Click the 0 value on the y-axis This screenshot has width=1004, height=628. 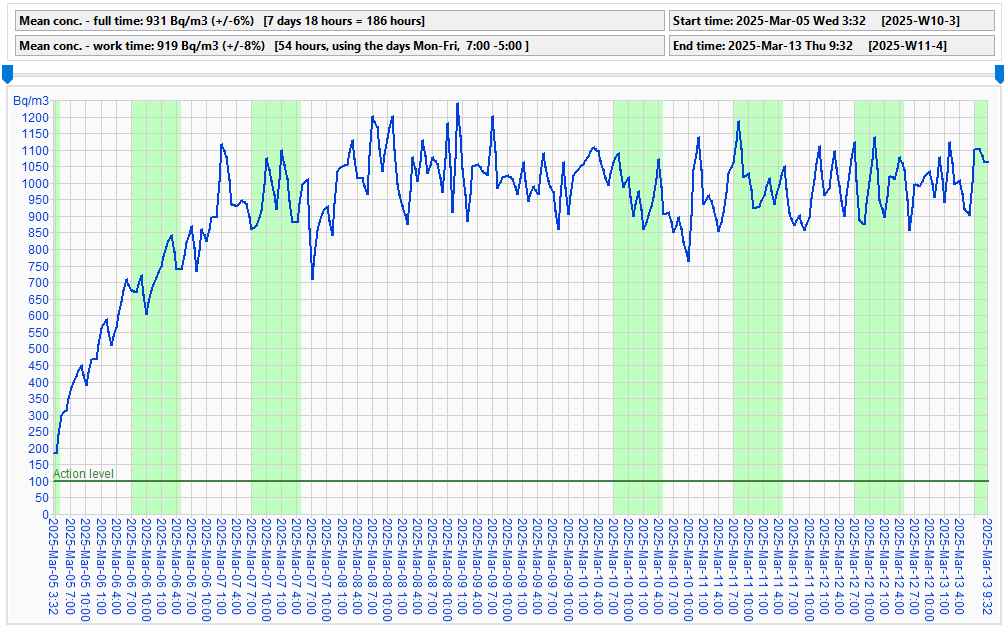(x=46, y=514)
